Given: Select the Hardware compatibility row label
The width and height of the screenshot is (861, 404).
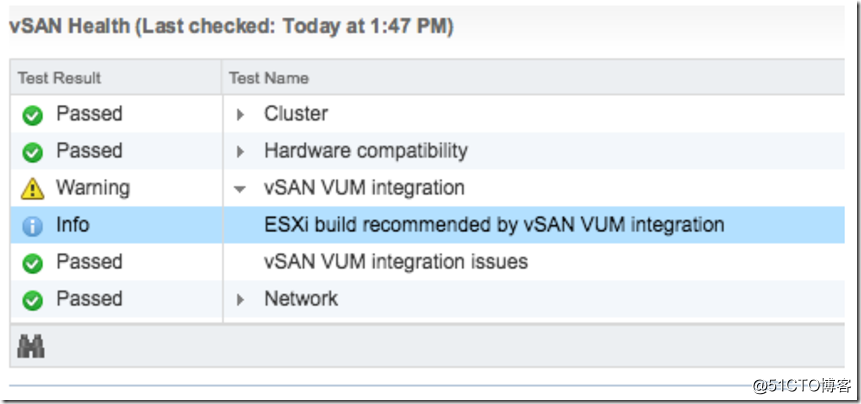Looking at the screenshot, I should pos(366,150).
